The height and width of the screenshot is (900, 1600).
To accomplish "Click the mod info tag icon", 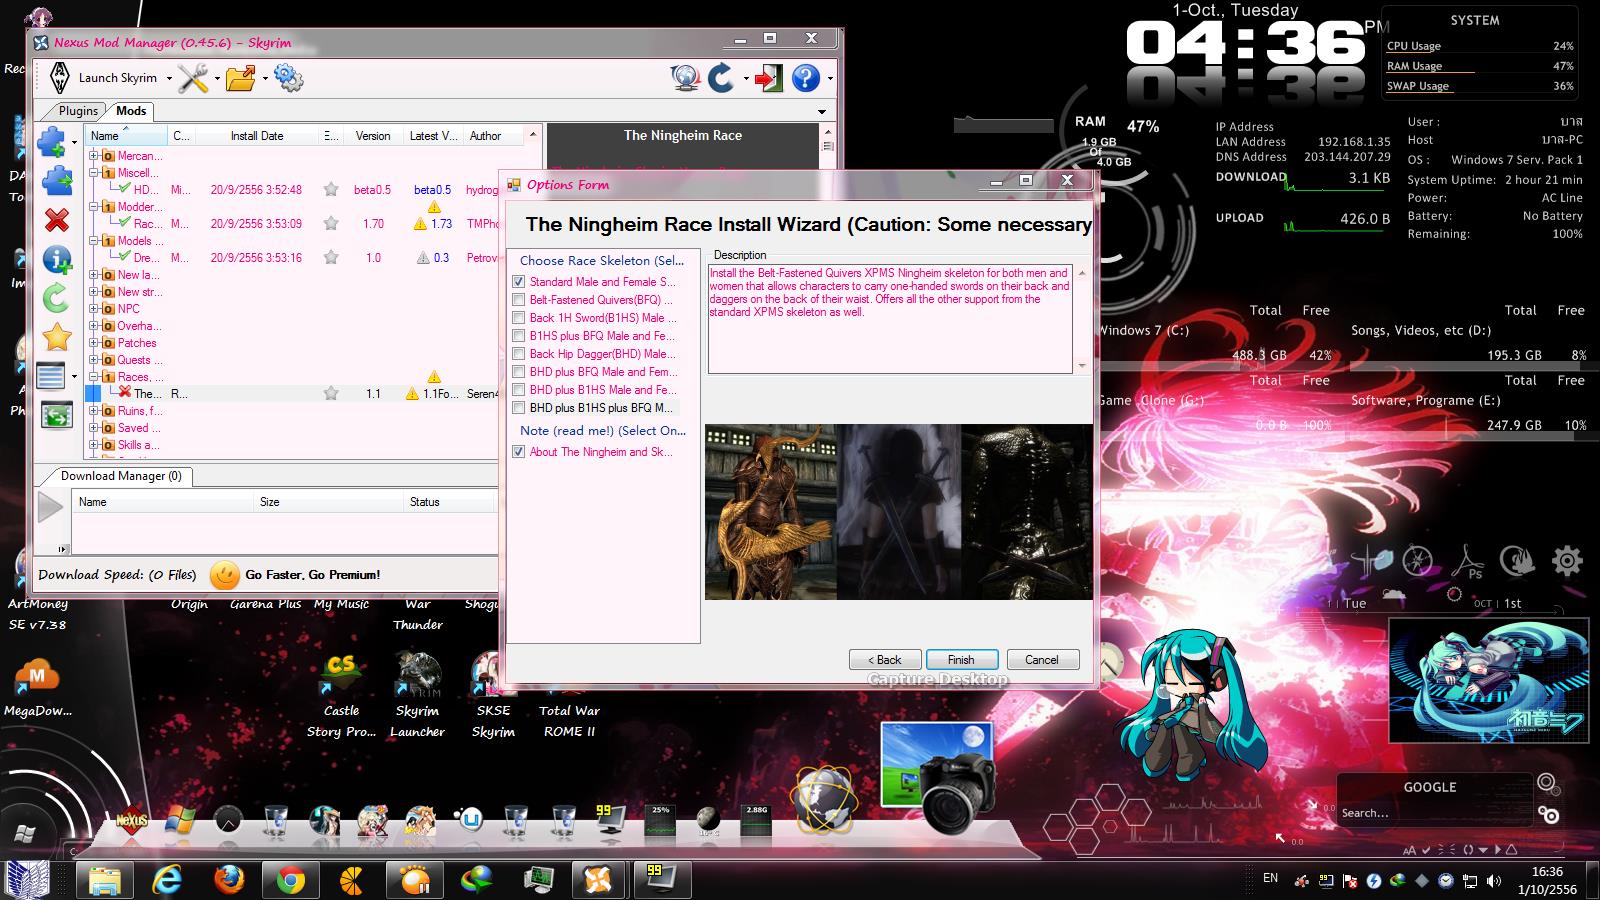I will pyautogui.click(x=57, y=260).
